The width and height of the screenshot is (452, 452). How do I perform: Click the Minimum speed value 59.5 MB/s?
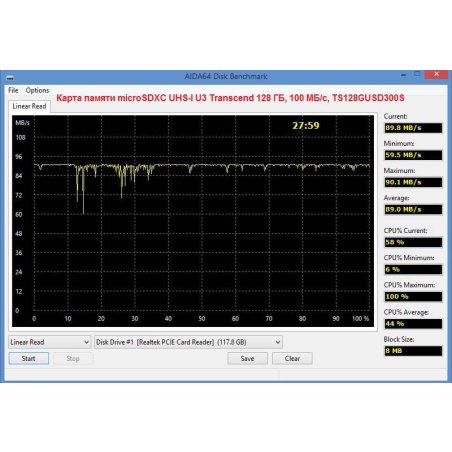click(413, 155)
